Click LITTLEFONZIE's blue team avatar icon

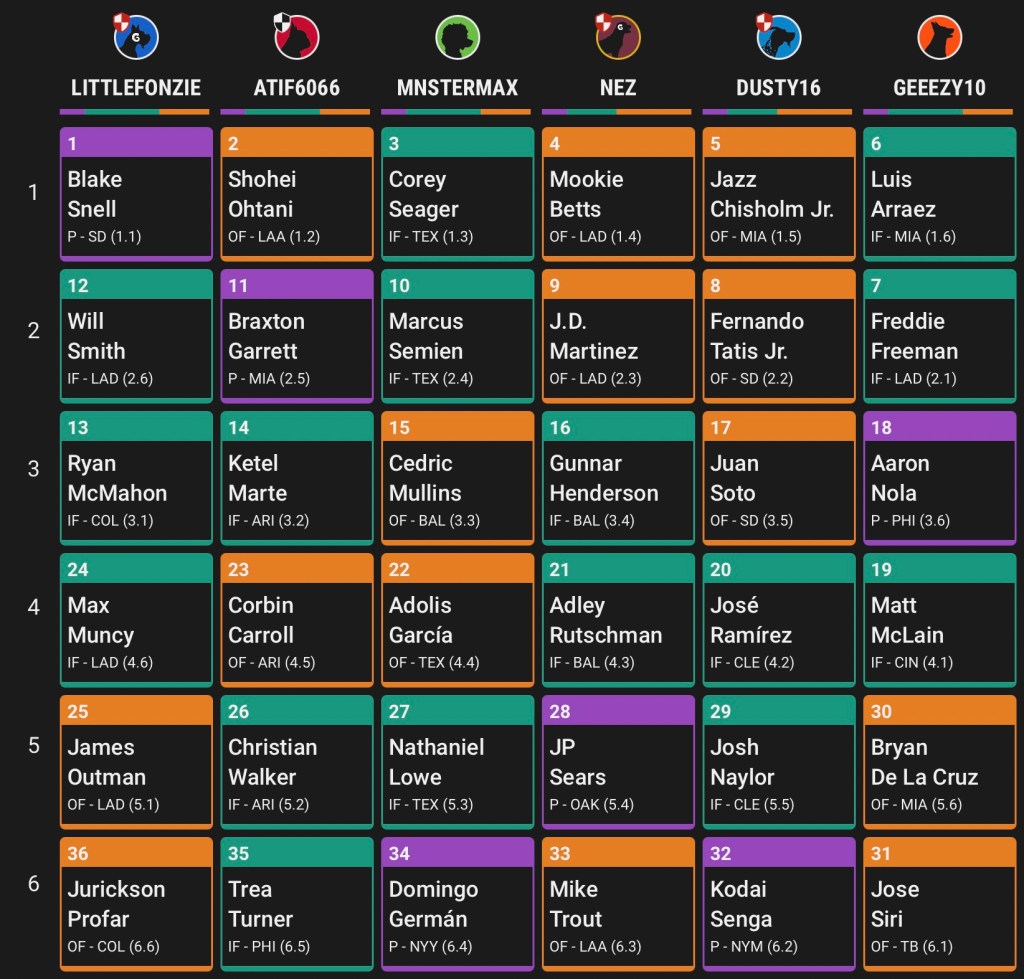coord(136,37)
